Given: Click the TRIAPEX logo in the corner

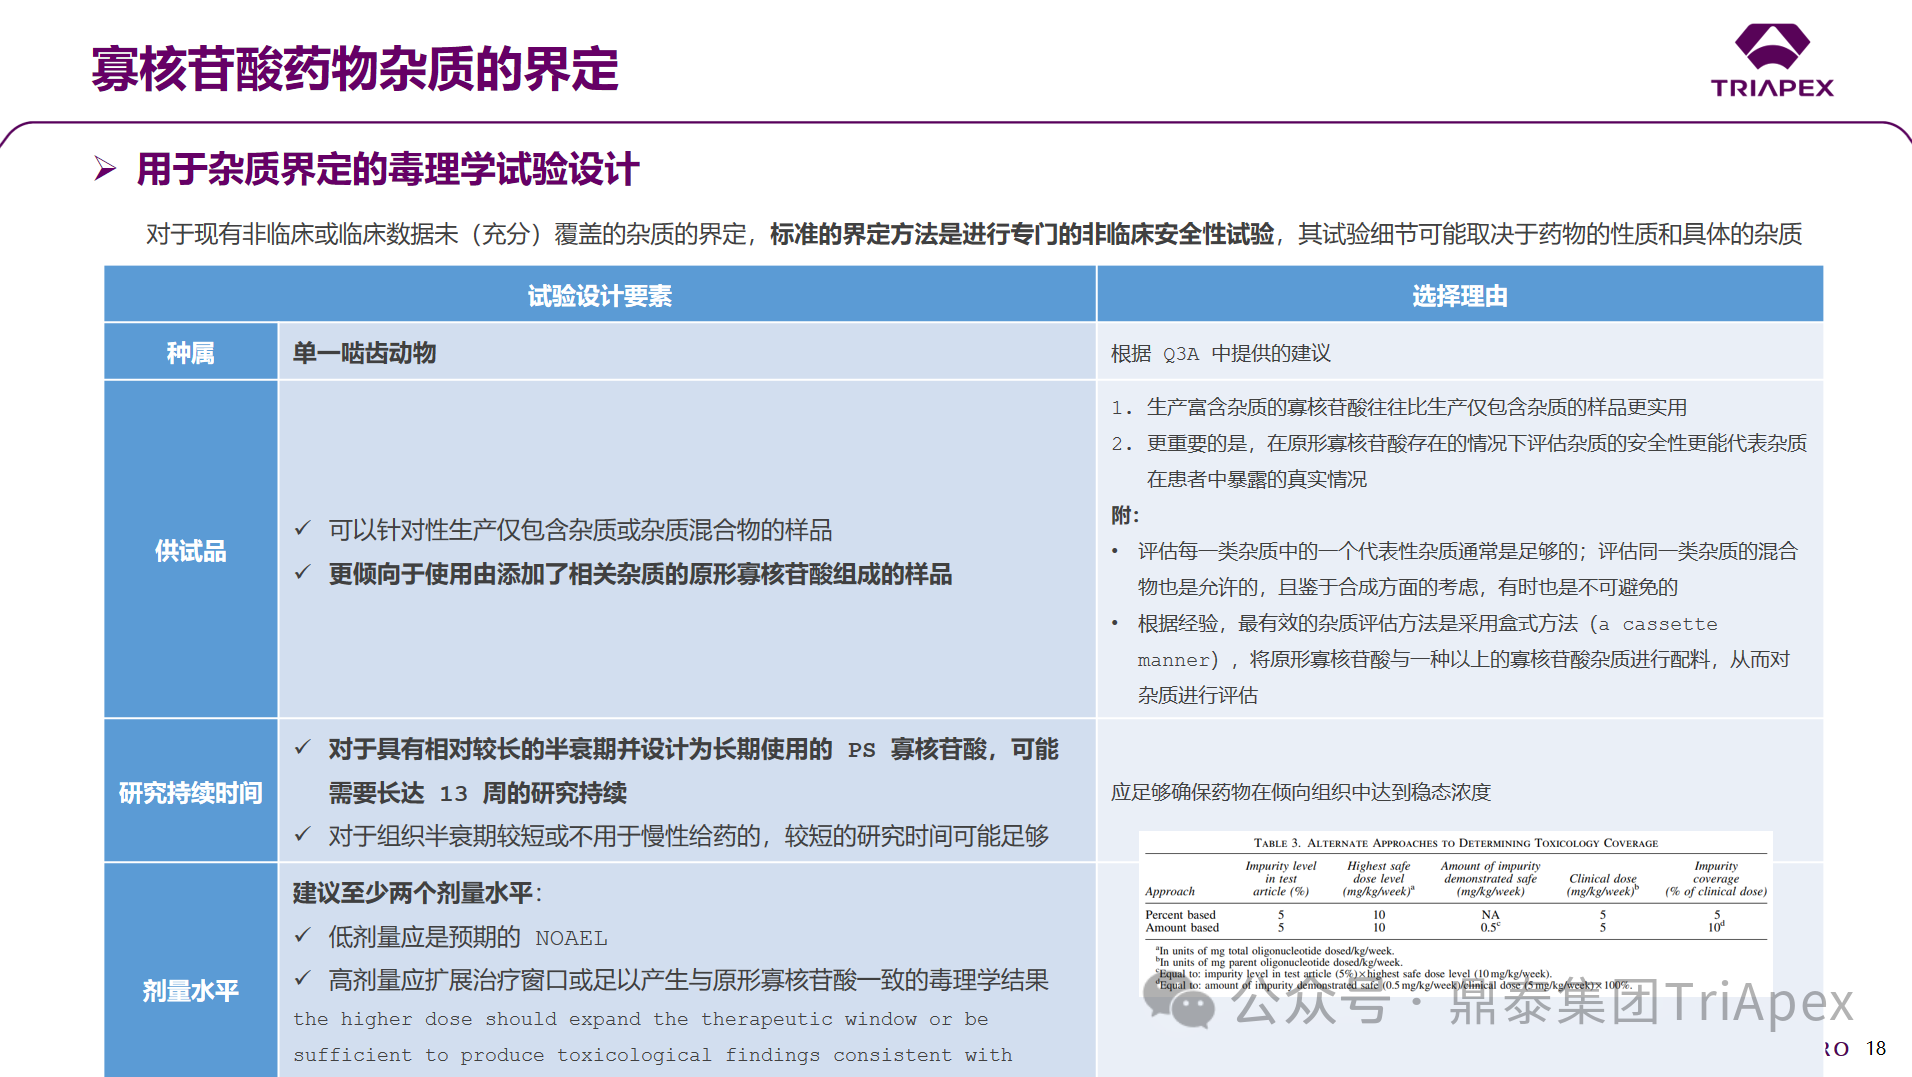Looking at the screenshot, I should click(1772, 61).
